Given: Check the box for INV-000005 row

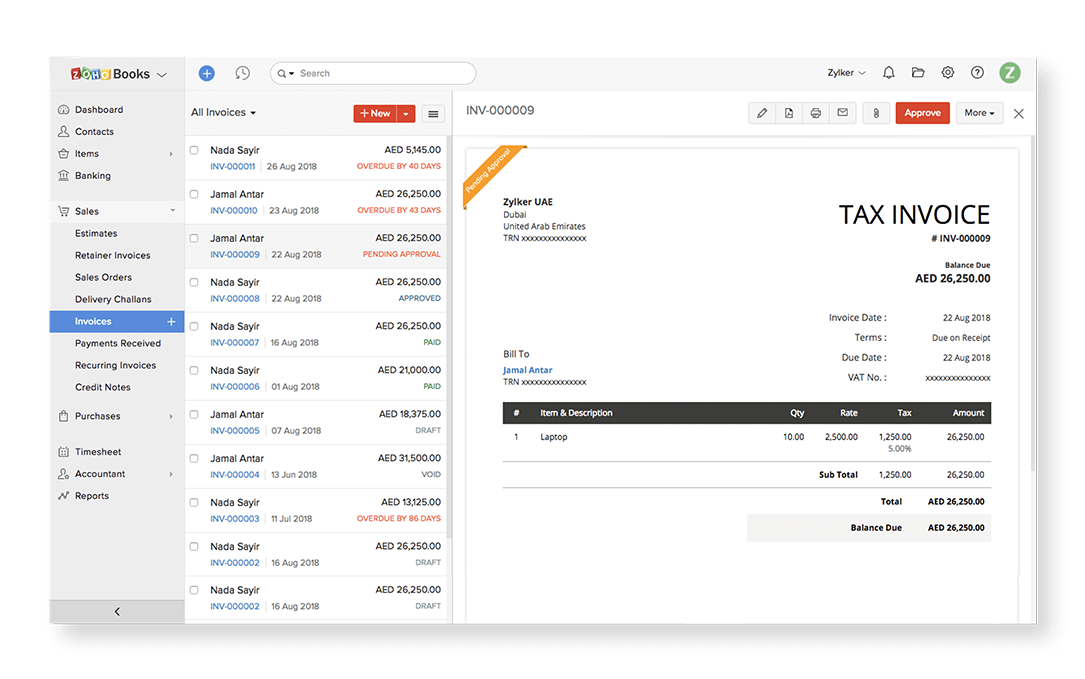Looking at the screenshot, I should (x=194, y=415).
